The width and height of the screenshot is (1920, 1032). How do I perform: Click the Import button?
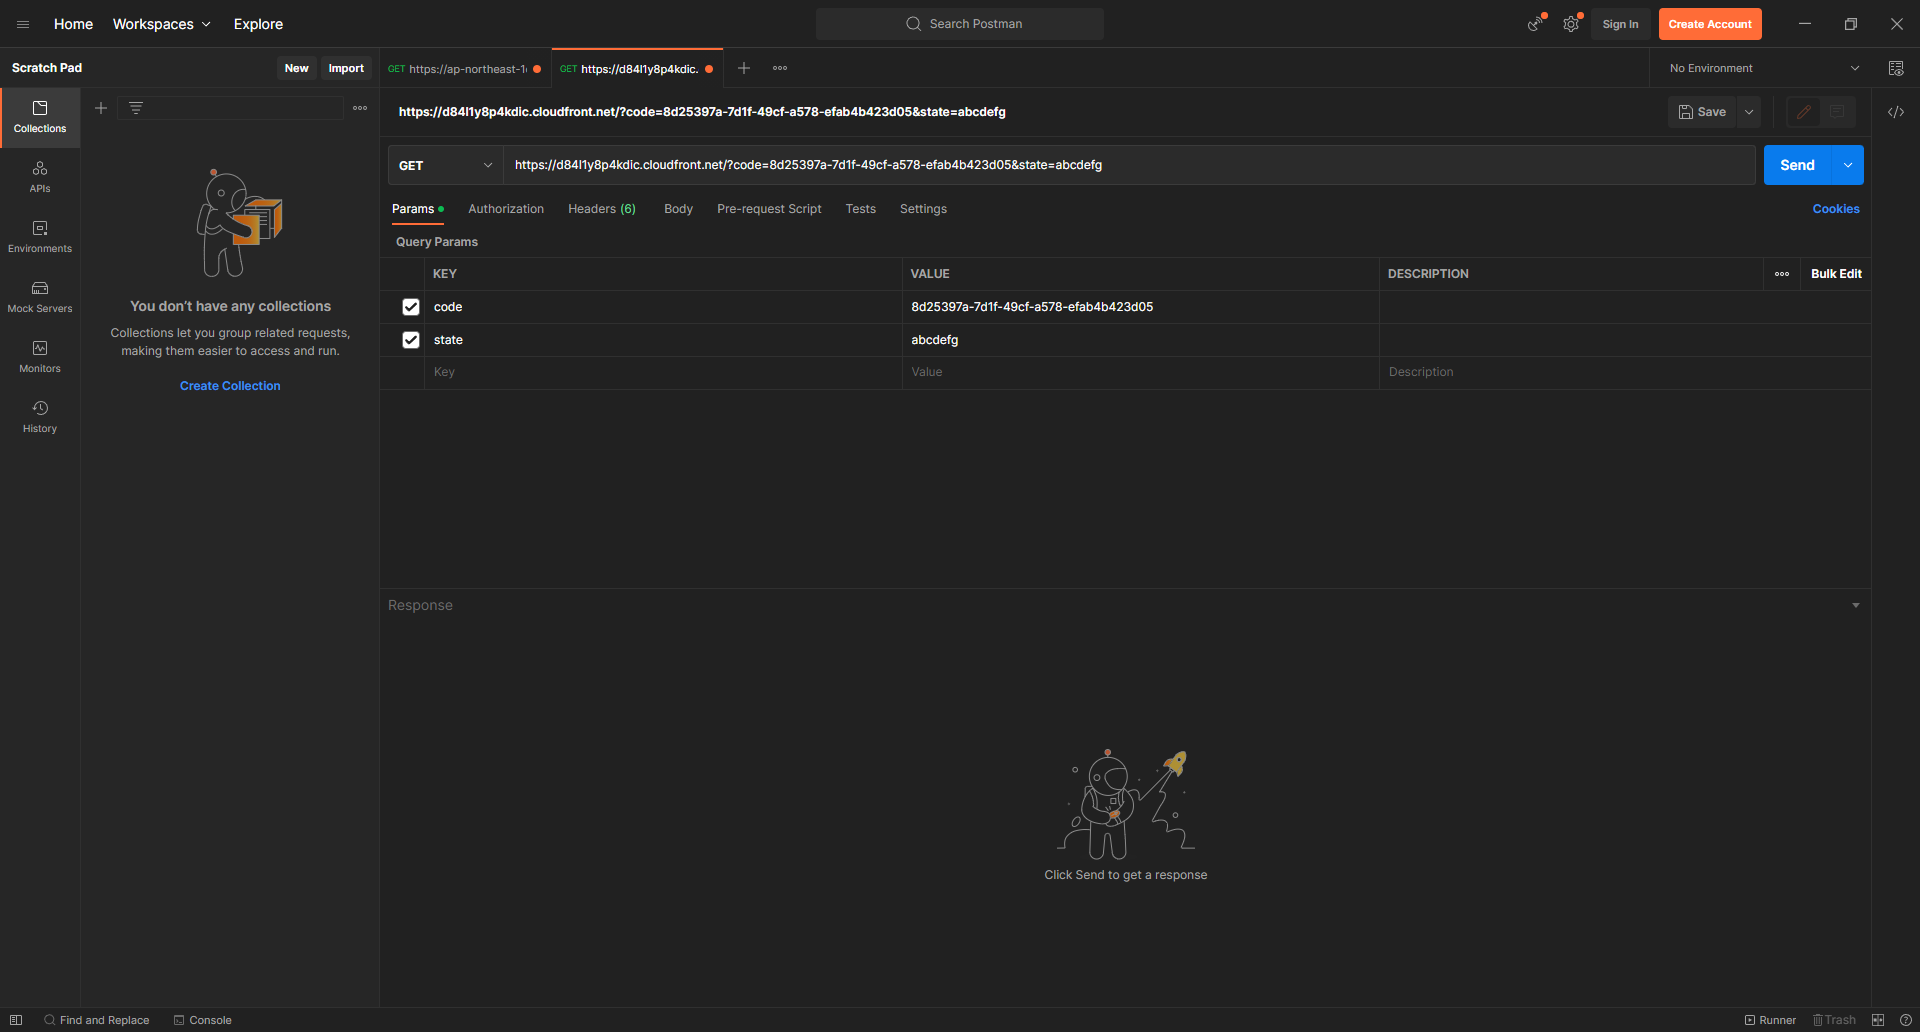(x=346, y=68)
